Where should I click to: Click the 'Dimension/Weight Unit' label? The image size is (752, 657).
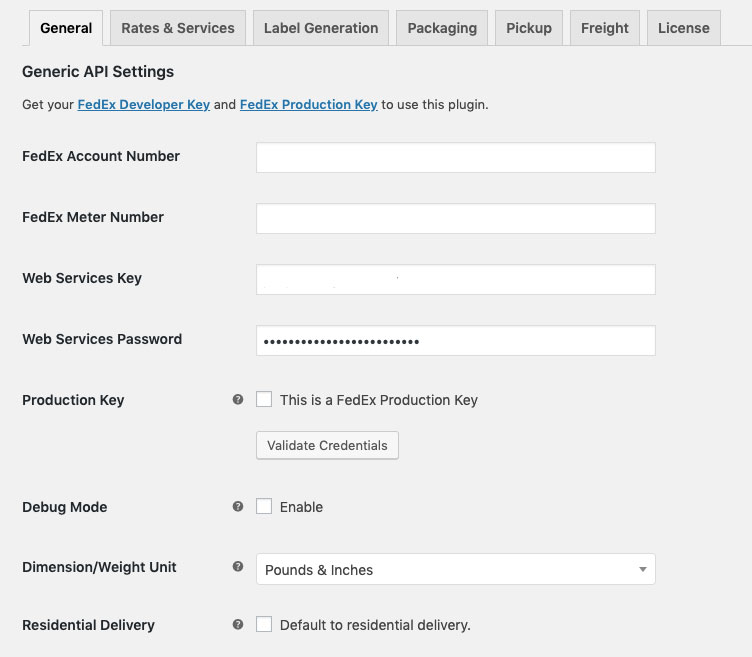pos(99,567)
